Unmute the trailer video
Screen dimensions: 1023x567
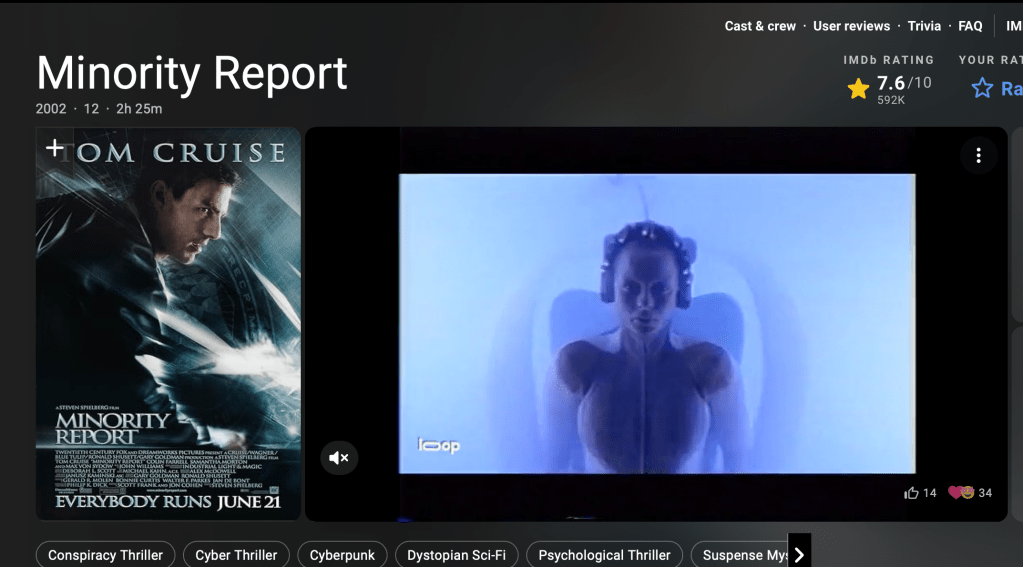[339, 458]
